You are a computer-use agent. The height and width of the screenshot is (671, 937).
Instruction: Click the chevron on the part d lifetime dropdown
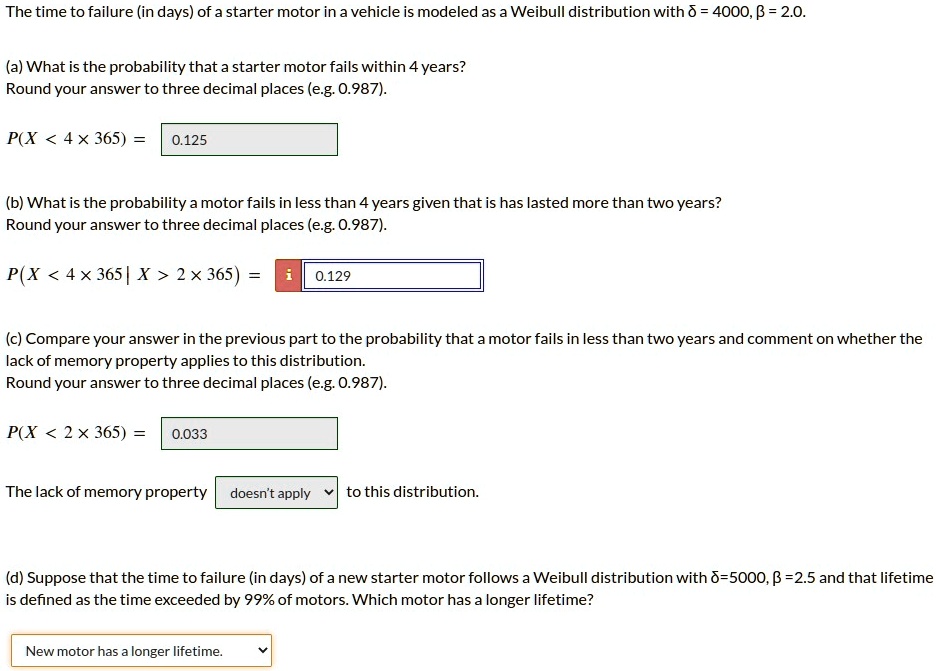261,650
